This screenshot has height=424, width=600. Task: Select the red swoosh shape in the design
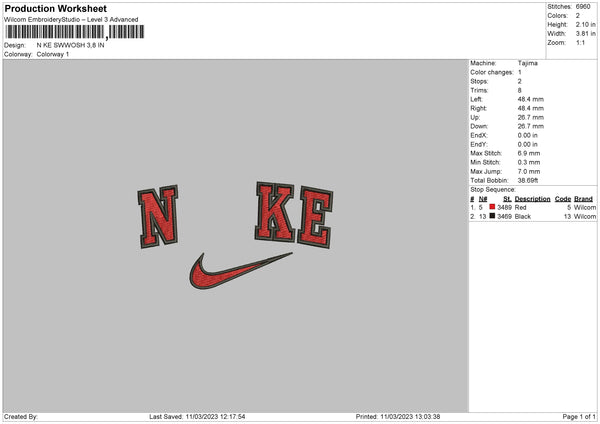(240, 270)
